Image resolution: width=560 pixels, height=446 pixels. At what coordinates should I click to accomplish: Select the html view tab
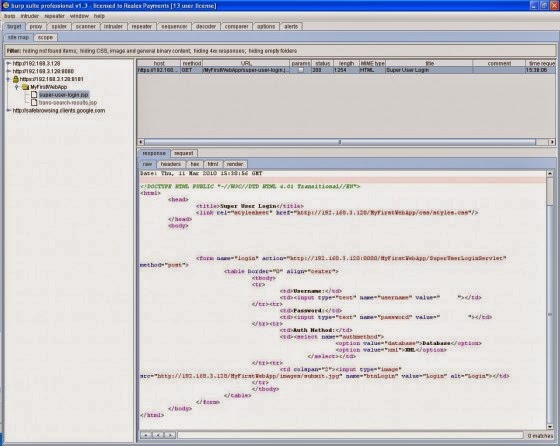pos(213,164)
